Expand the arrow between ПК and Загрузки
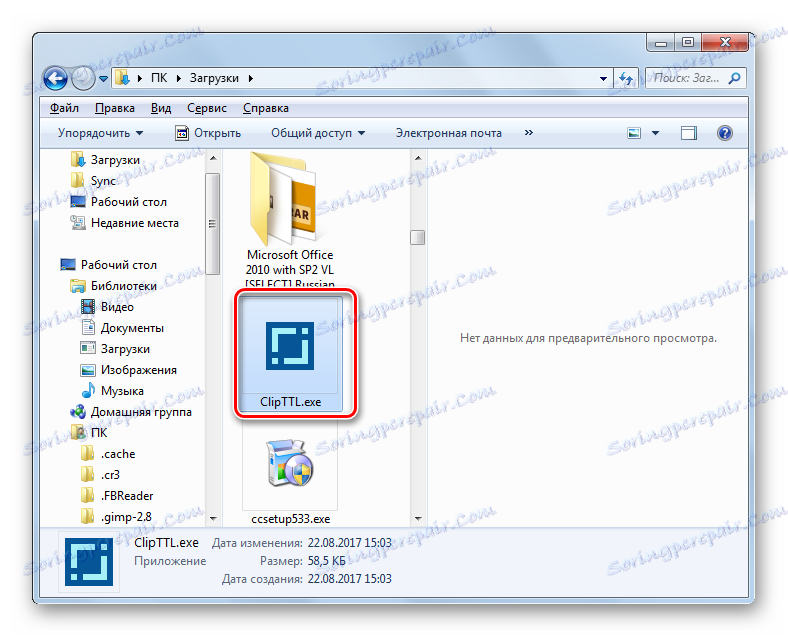The image size is (788, 637). click(x=178, y=78)
